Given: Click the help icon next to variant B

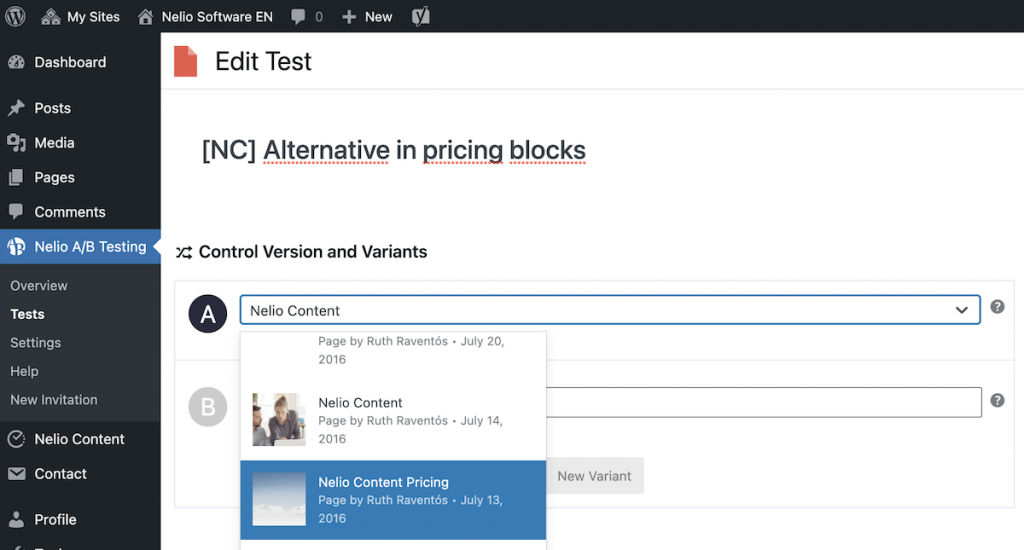Looking at the screenshot, I should [x=997, y=400].
